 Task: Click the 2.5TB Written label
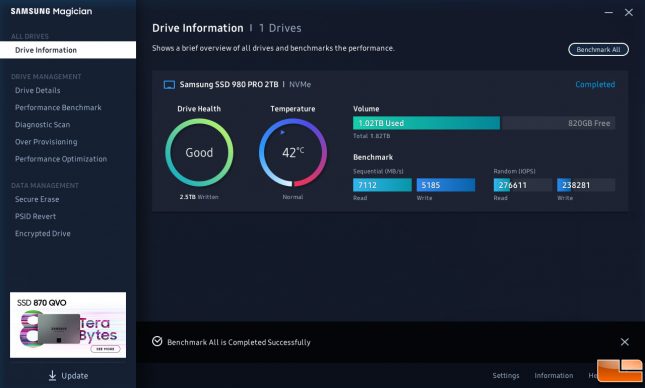(x=199, y=197)
